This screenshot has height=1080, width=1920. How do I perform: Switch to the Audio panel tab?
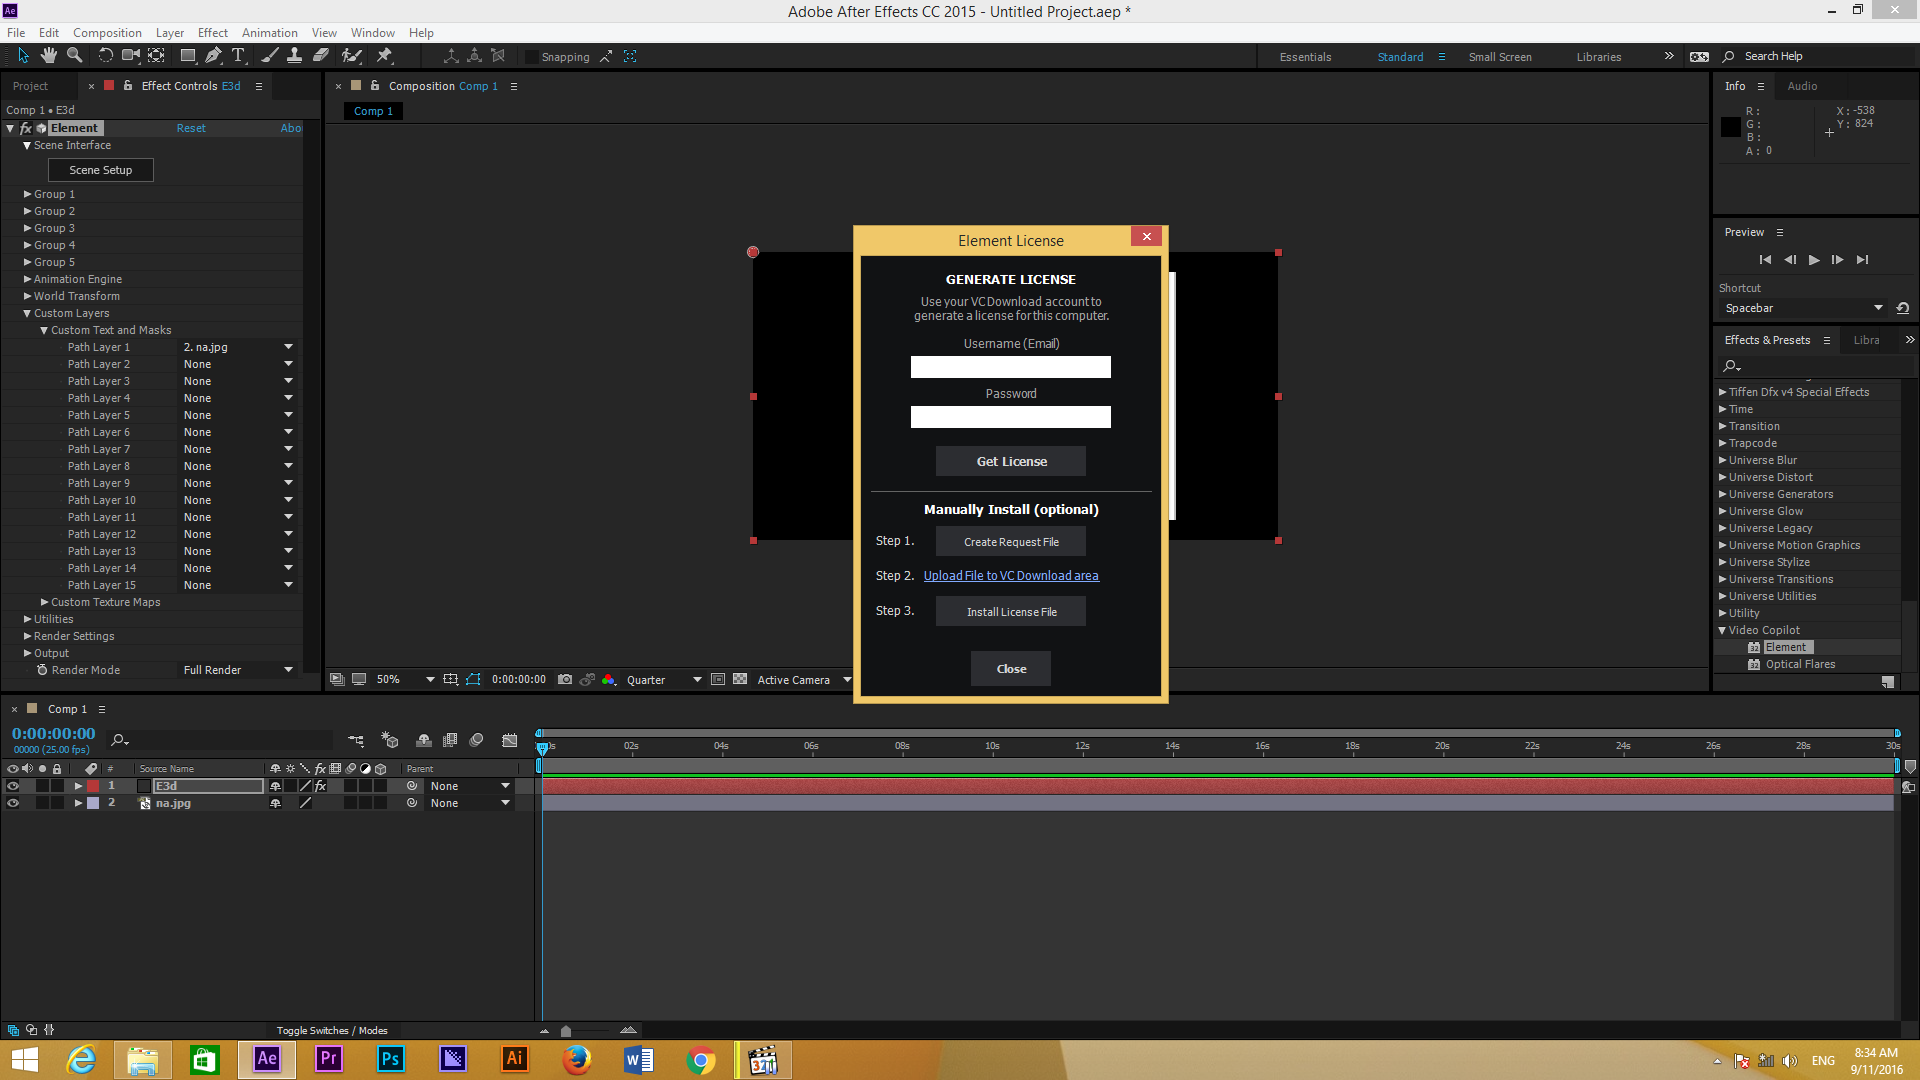coord(1802,86)
